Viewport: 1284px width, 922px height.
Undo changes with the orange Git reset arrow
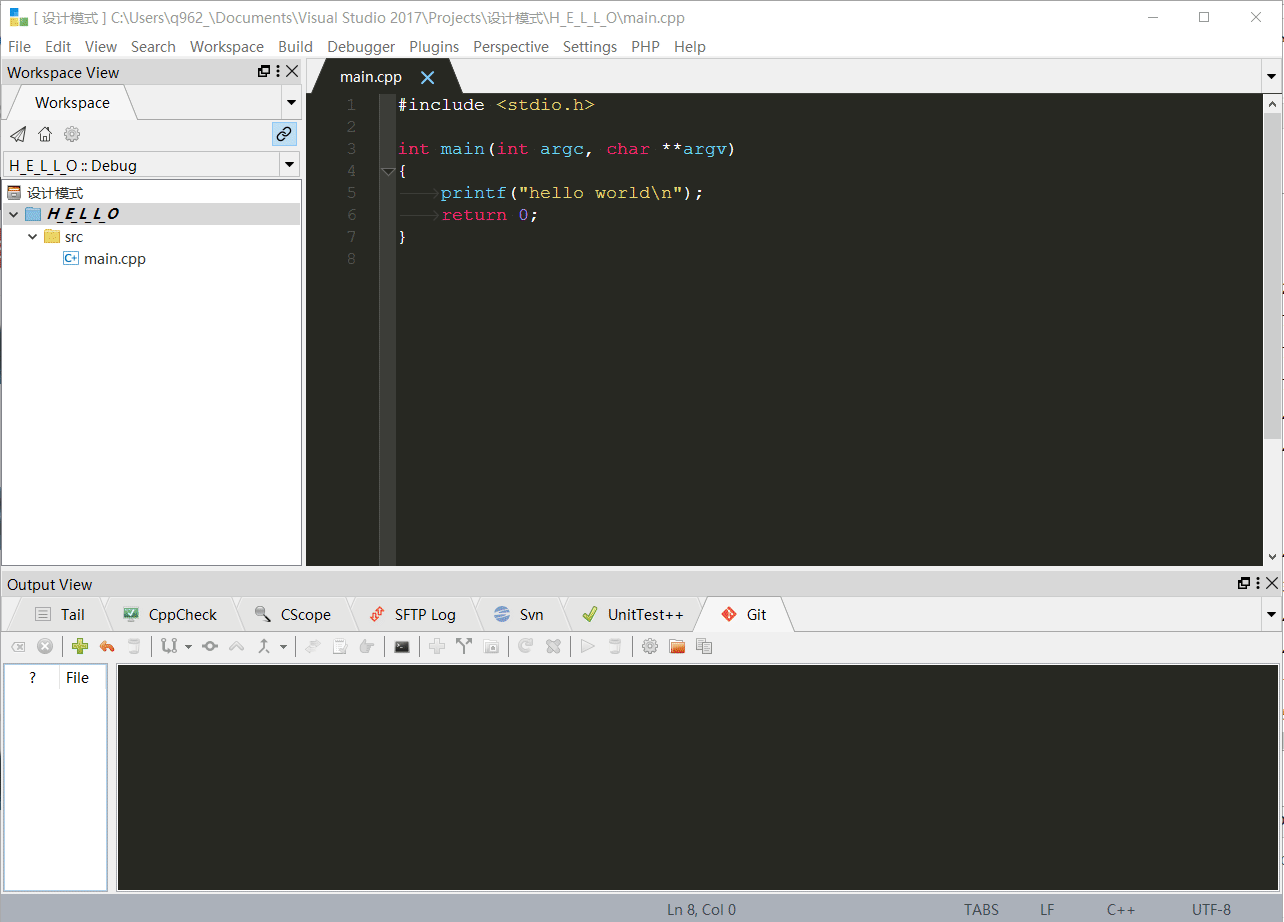click(x=107, y=645)
